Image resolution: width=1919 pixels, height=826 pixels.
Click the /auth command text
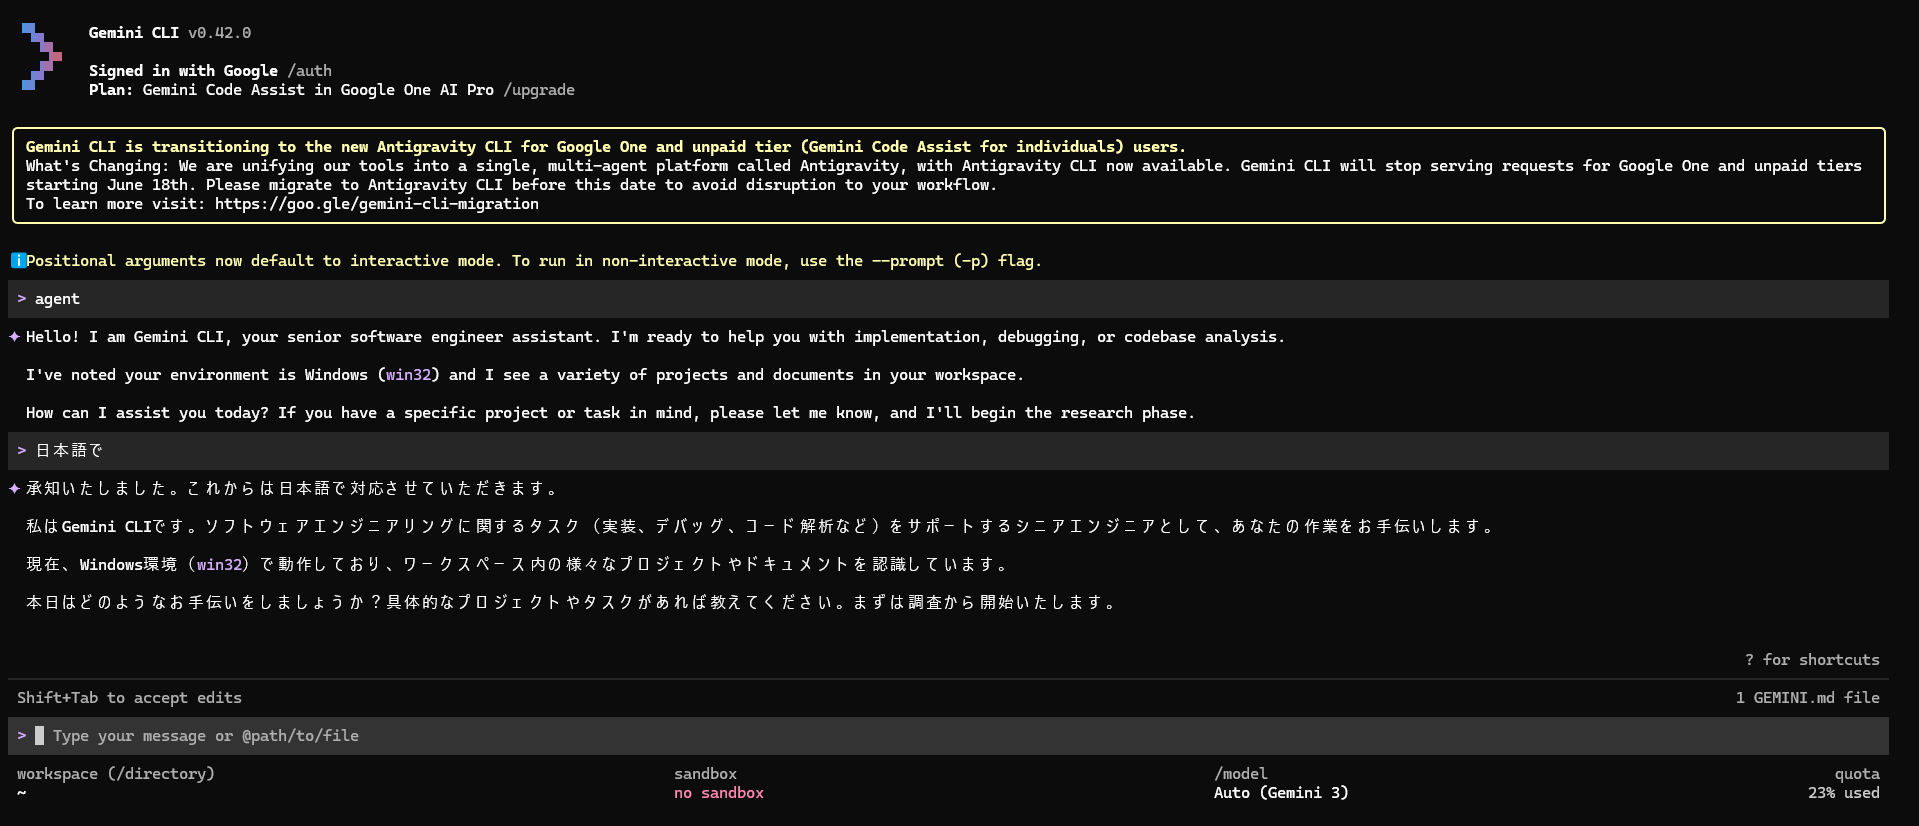(309, 71)
